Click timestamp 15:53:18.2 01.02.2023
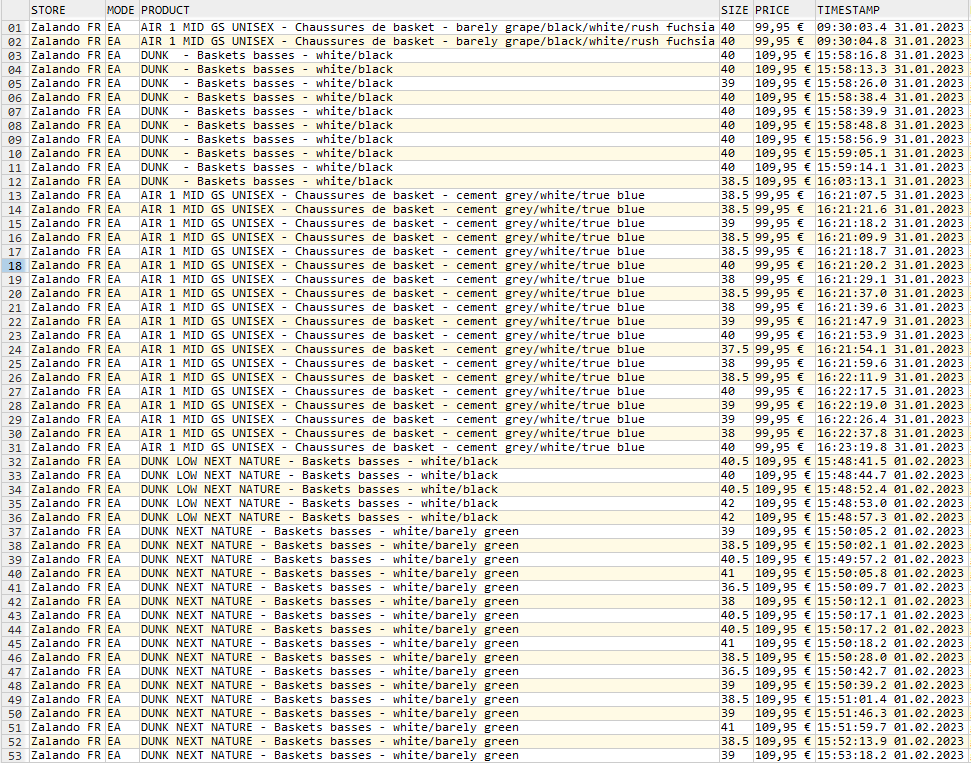971x763 pixels. point(890,756)
